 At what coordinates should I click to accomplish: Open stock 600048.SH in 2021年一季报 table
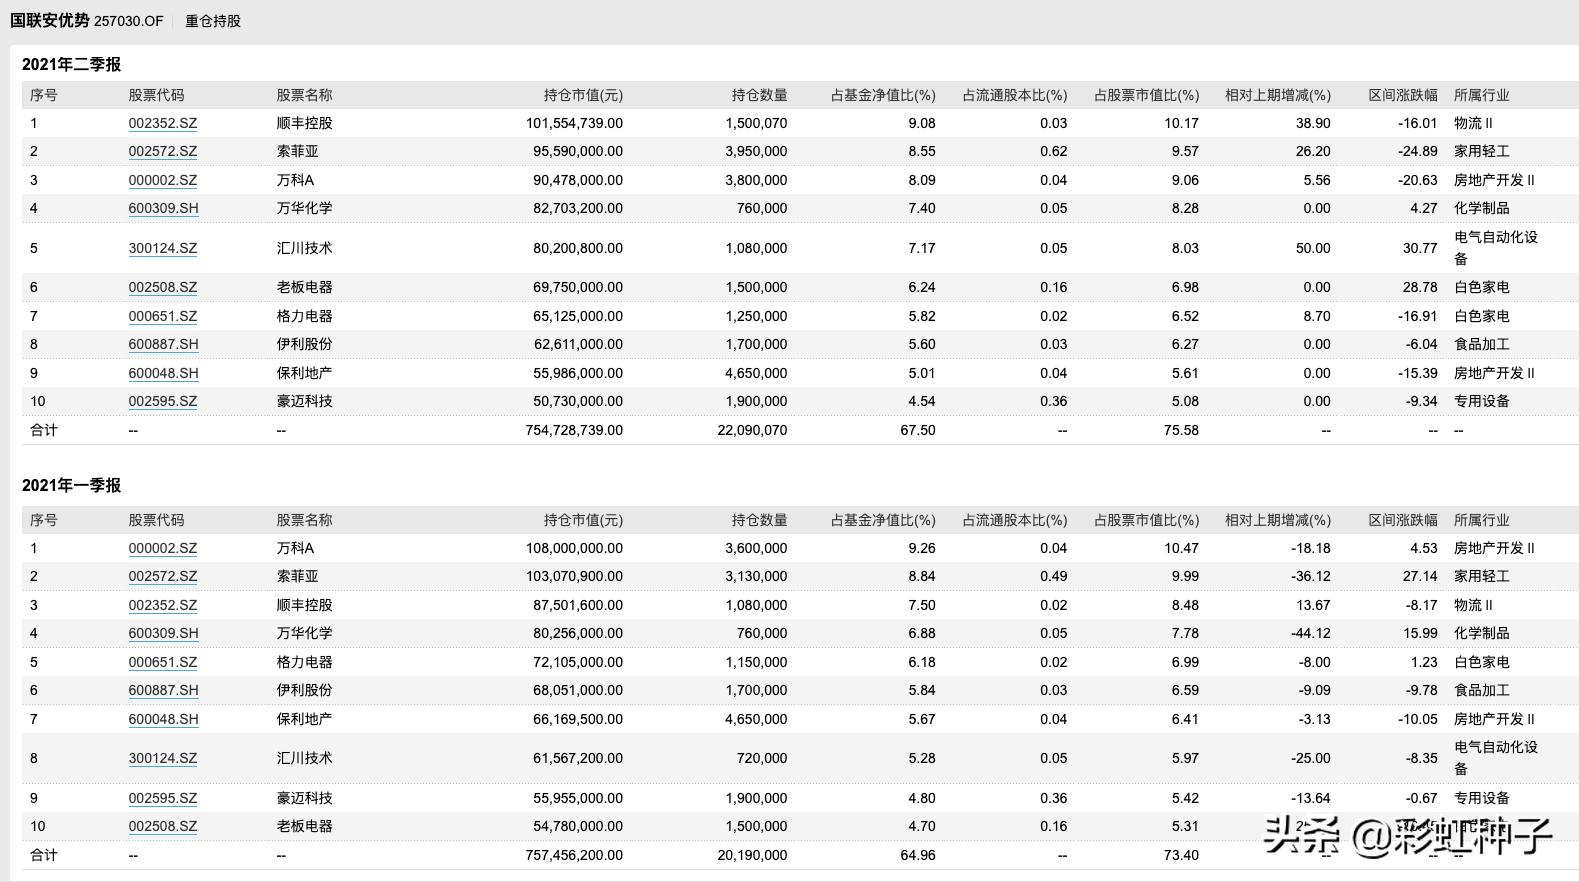click(x=163, y=719)
